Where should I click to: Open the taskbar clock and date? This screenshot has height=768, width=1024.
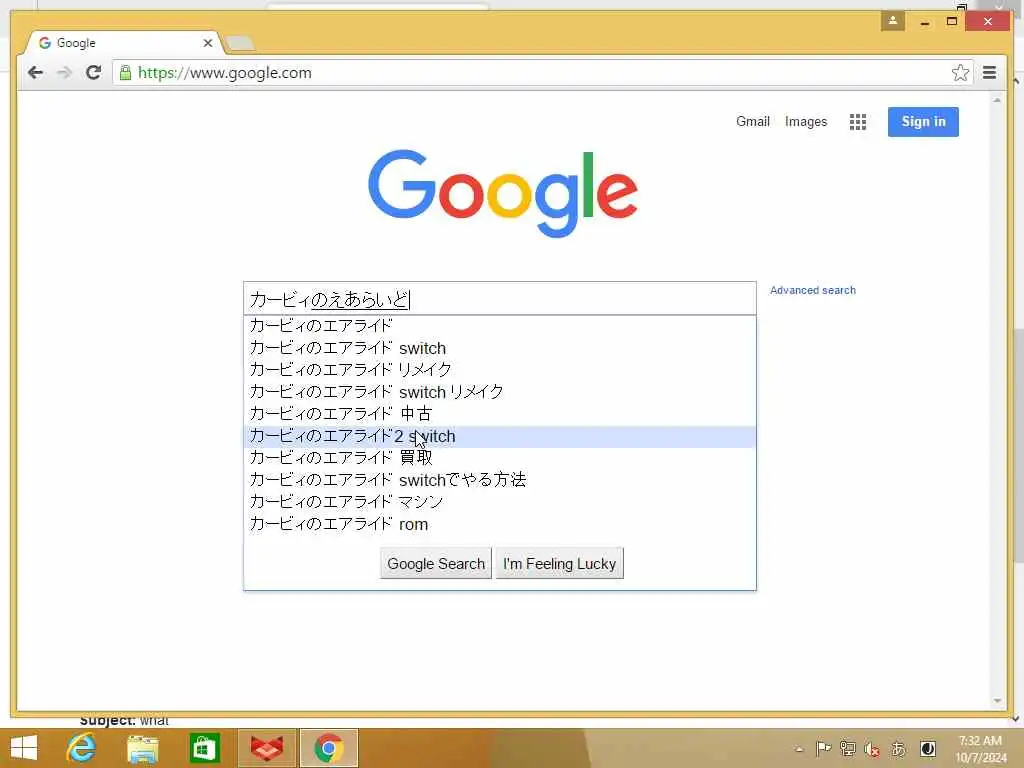980,749
